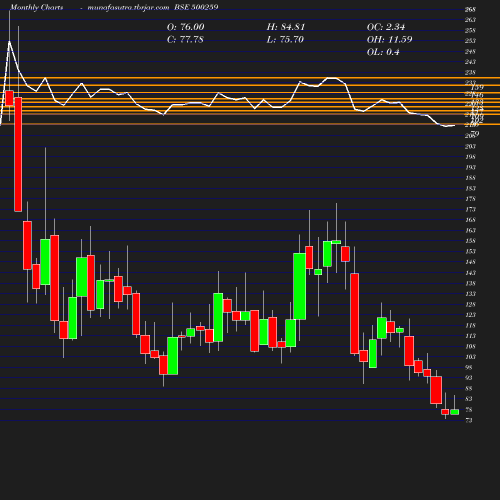Click the 173 price axis label
Viewport: 500px width, 500px height.
470,210
